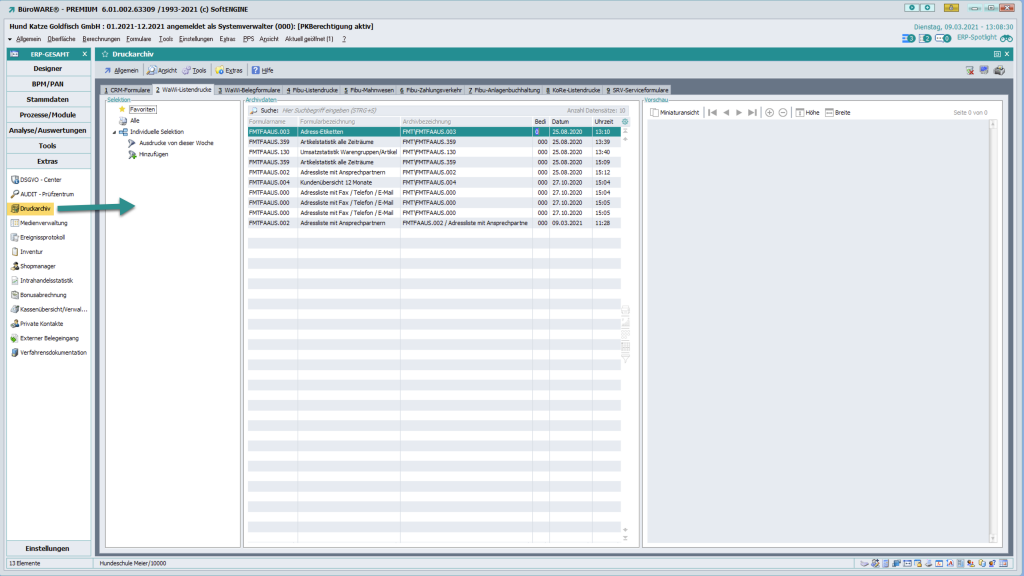
Task: Open Shopmanager from the Extras sidebar
Action: [x=37, y=266]
